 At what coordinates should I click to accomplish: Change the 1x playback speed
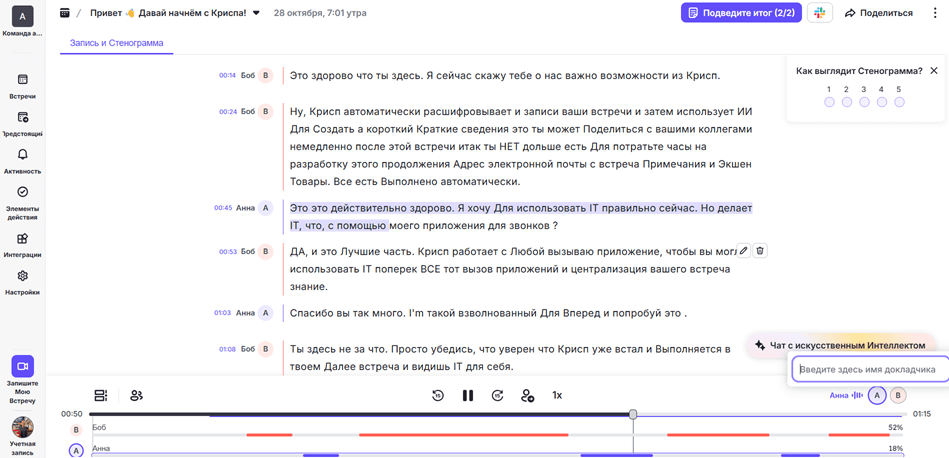(557, 396)
